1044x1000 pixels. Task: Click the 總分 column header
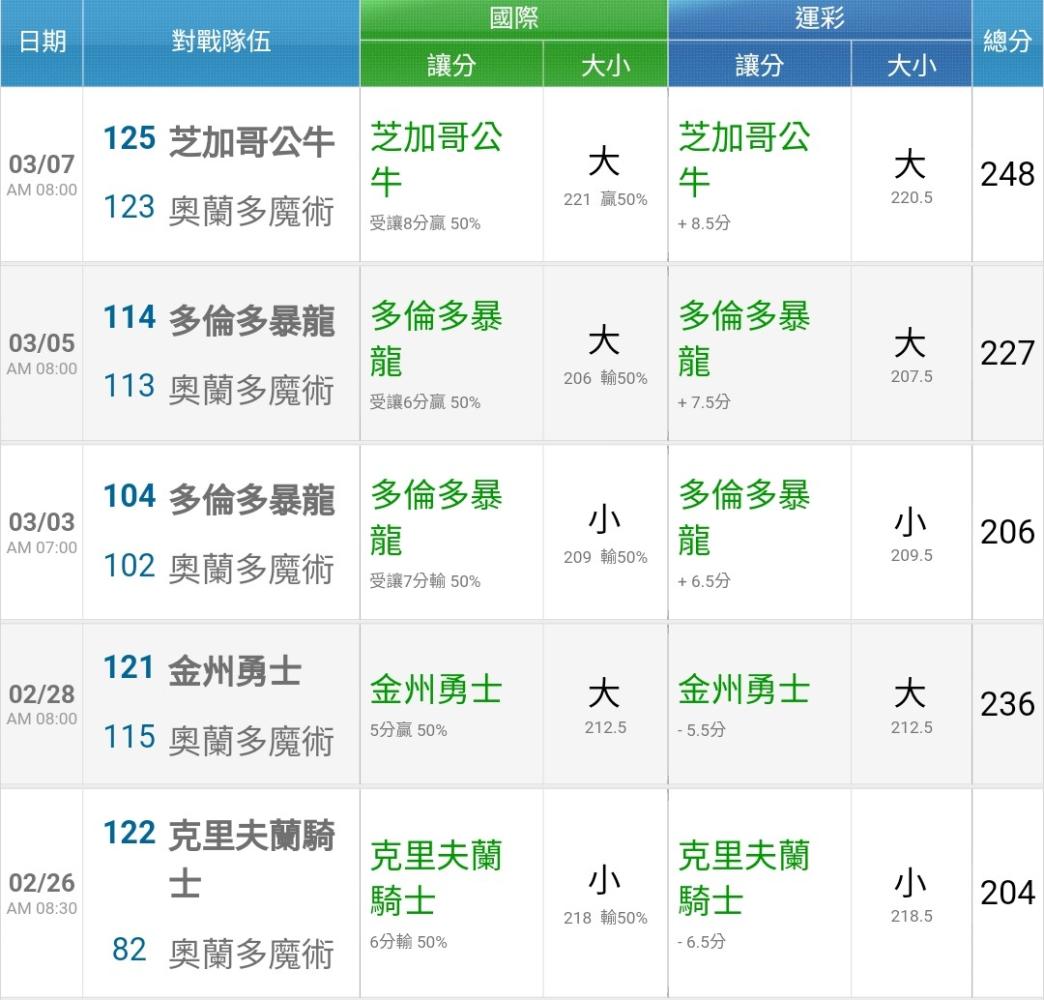pyautogui.click(x=1007, y=42)
